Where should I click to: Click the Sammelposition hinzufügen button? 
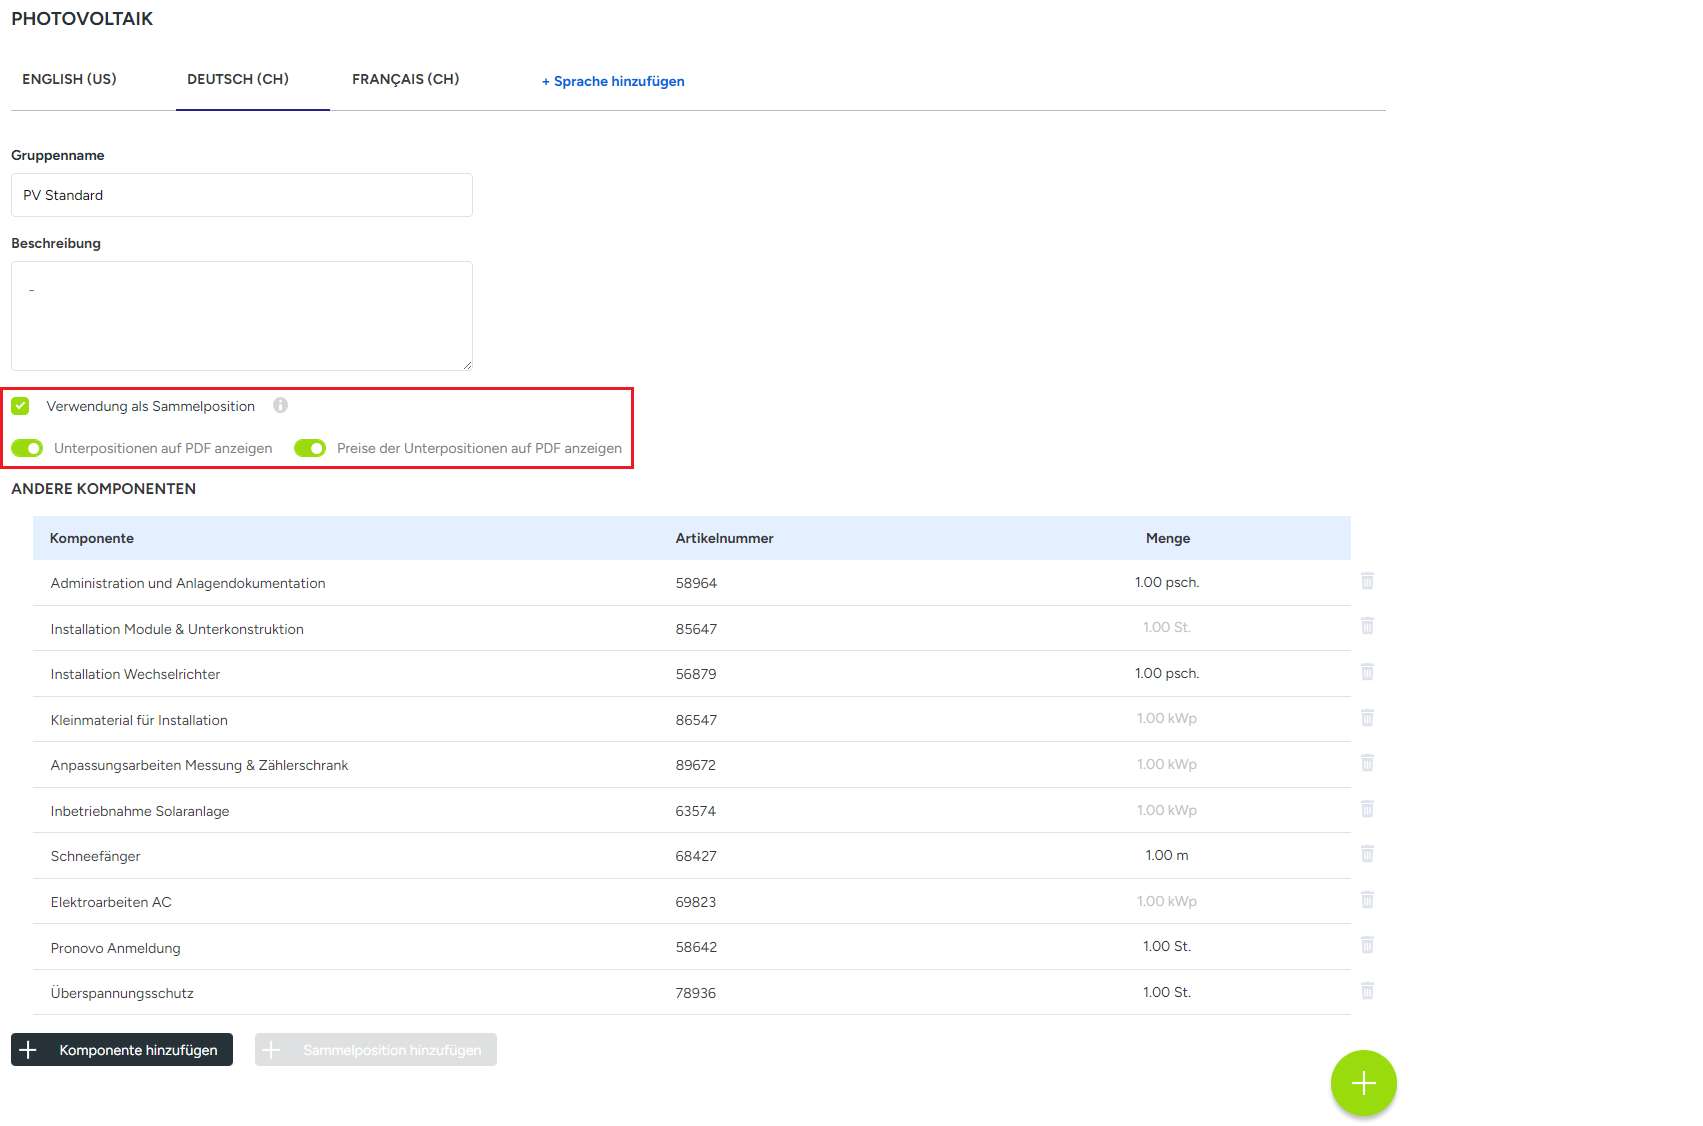tap(376, 1050)
